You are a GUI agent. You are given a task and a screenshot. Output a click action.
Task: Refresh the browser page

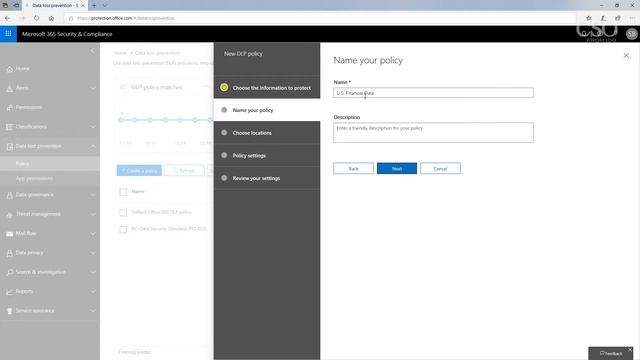[36, 18]
